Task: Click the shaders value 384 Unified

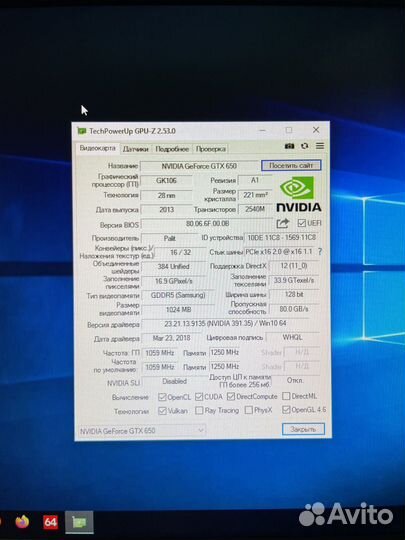Action: point(174,266)
